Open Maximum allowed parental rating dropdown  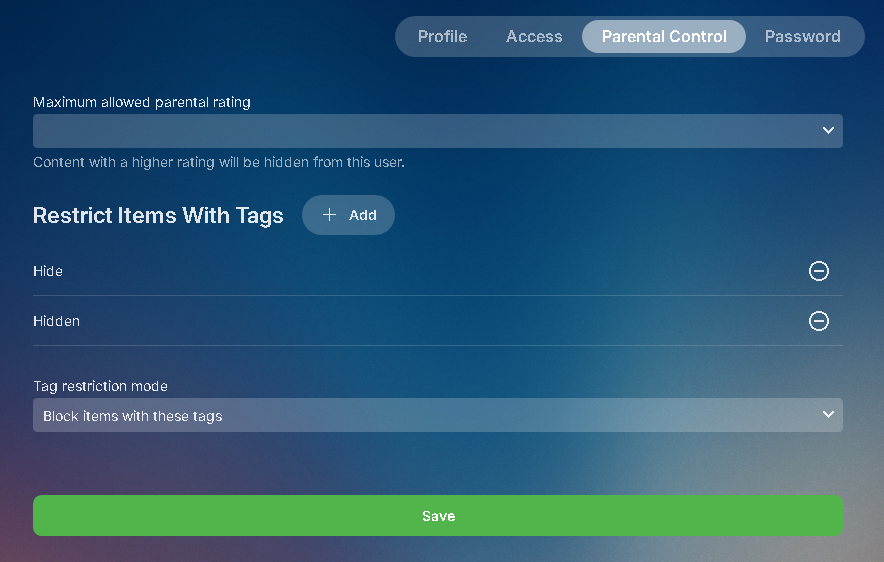[x=437, y=131]
